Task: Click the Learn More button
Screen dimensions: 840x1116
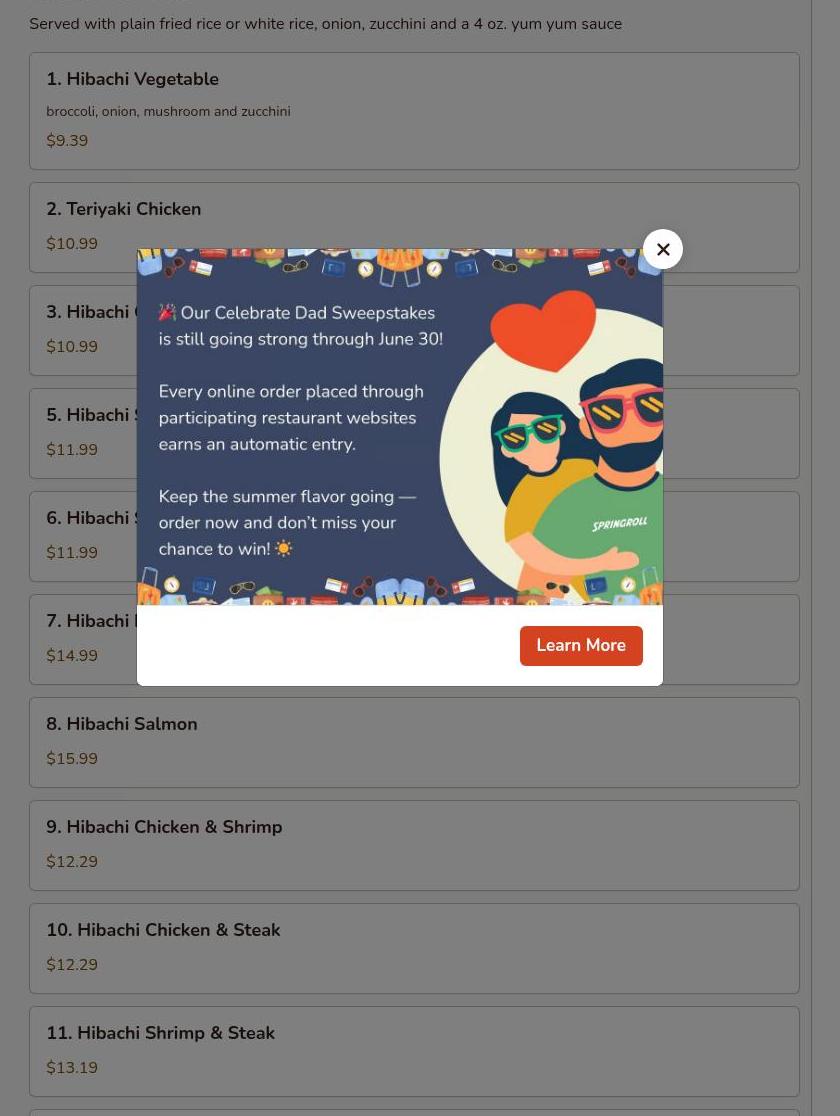Action: 581,646
